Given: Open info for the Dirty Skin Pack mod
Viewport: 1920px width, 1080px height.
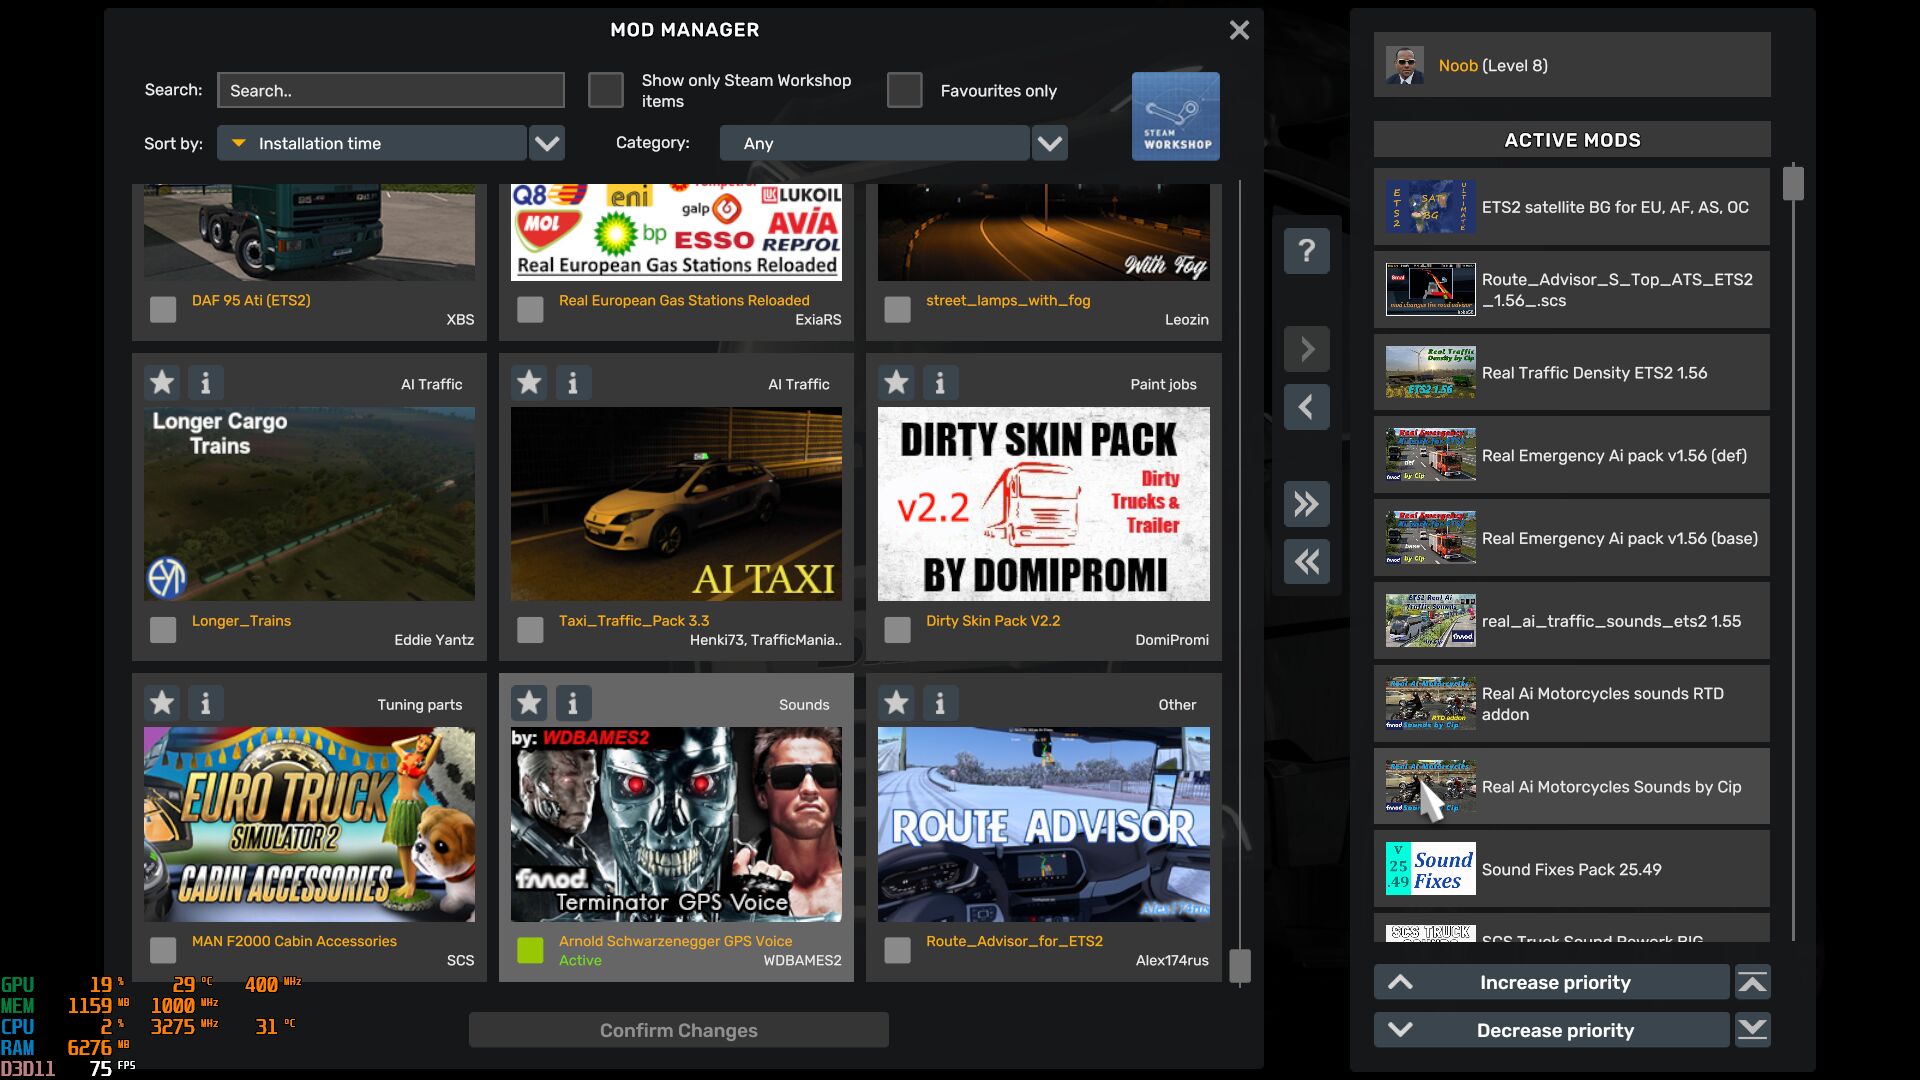Looking at the screenshot, I should click(939, 382).
